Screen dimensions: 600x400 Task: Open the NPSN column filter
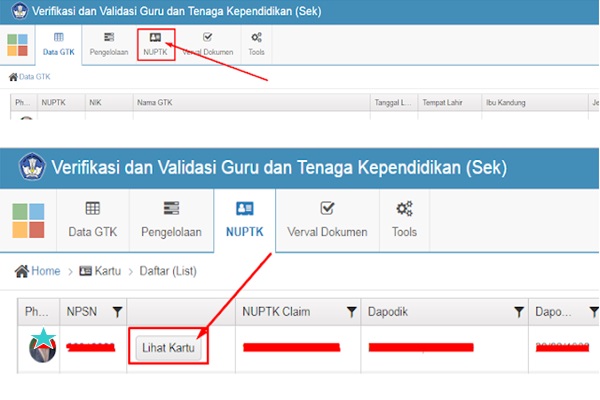coord(117,312)
